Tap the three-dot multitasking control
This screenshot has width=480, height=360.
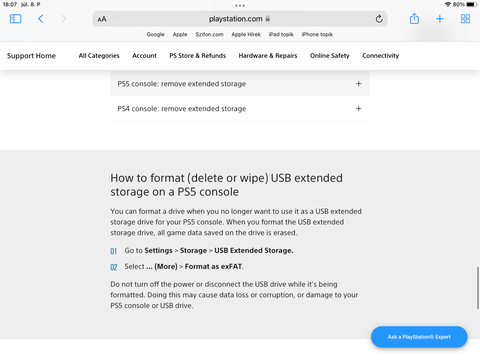(240, 5)
